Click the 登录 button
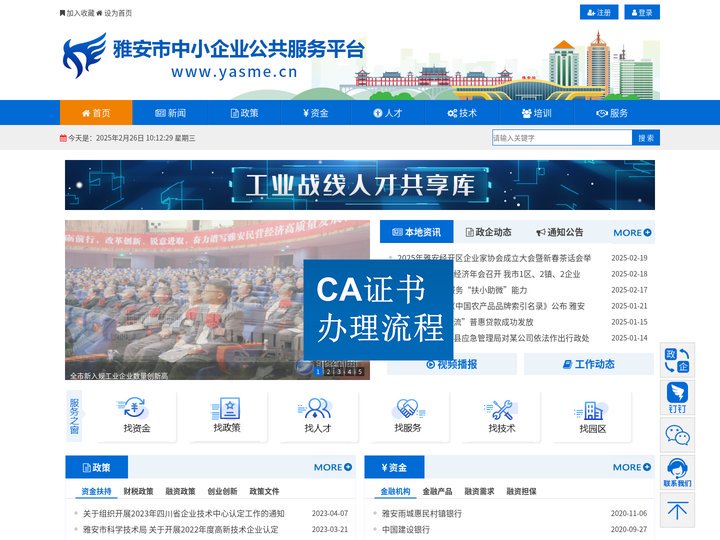Image resolution: width=720 pixels, height=540 pixels. click(x=642, y=12)
